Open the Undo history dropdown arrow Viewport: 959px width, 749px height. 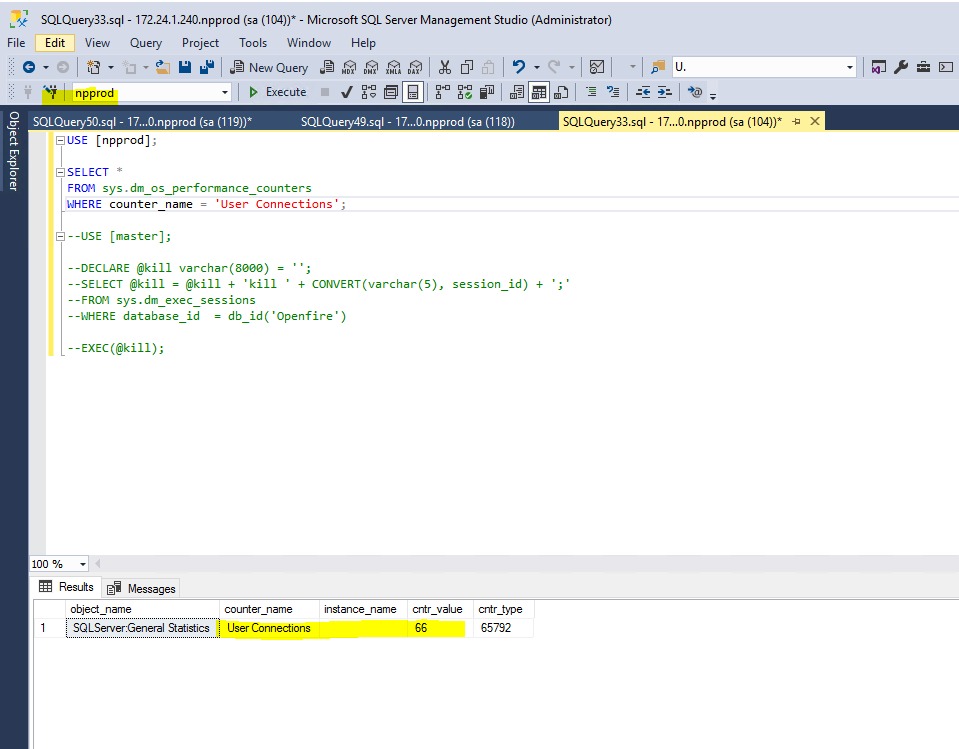pyautogui.click(x=536, y=67)
